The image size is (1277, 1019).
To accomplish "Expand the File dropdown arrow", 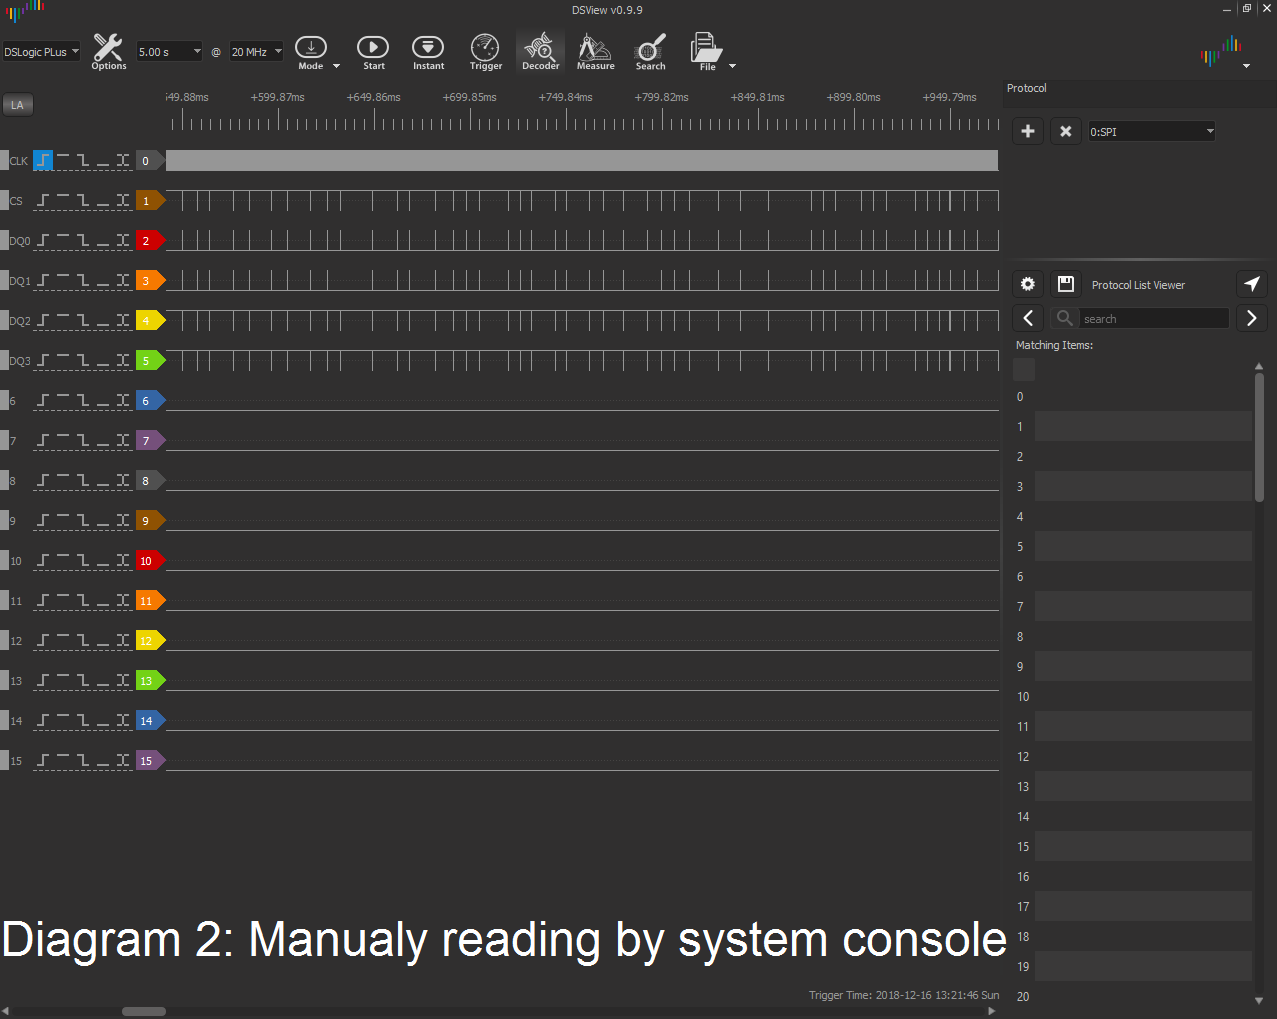I will [732, 66].
